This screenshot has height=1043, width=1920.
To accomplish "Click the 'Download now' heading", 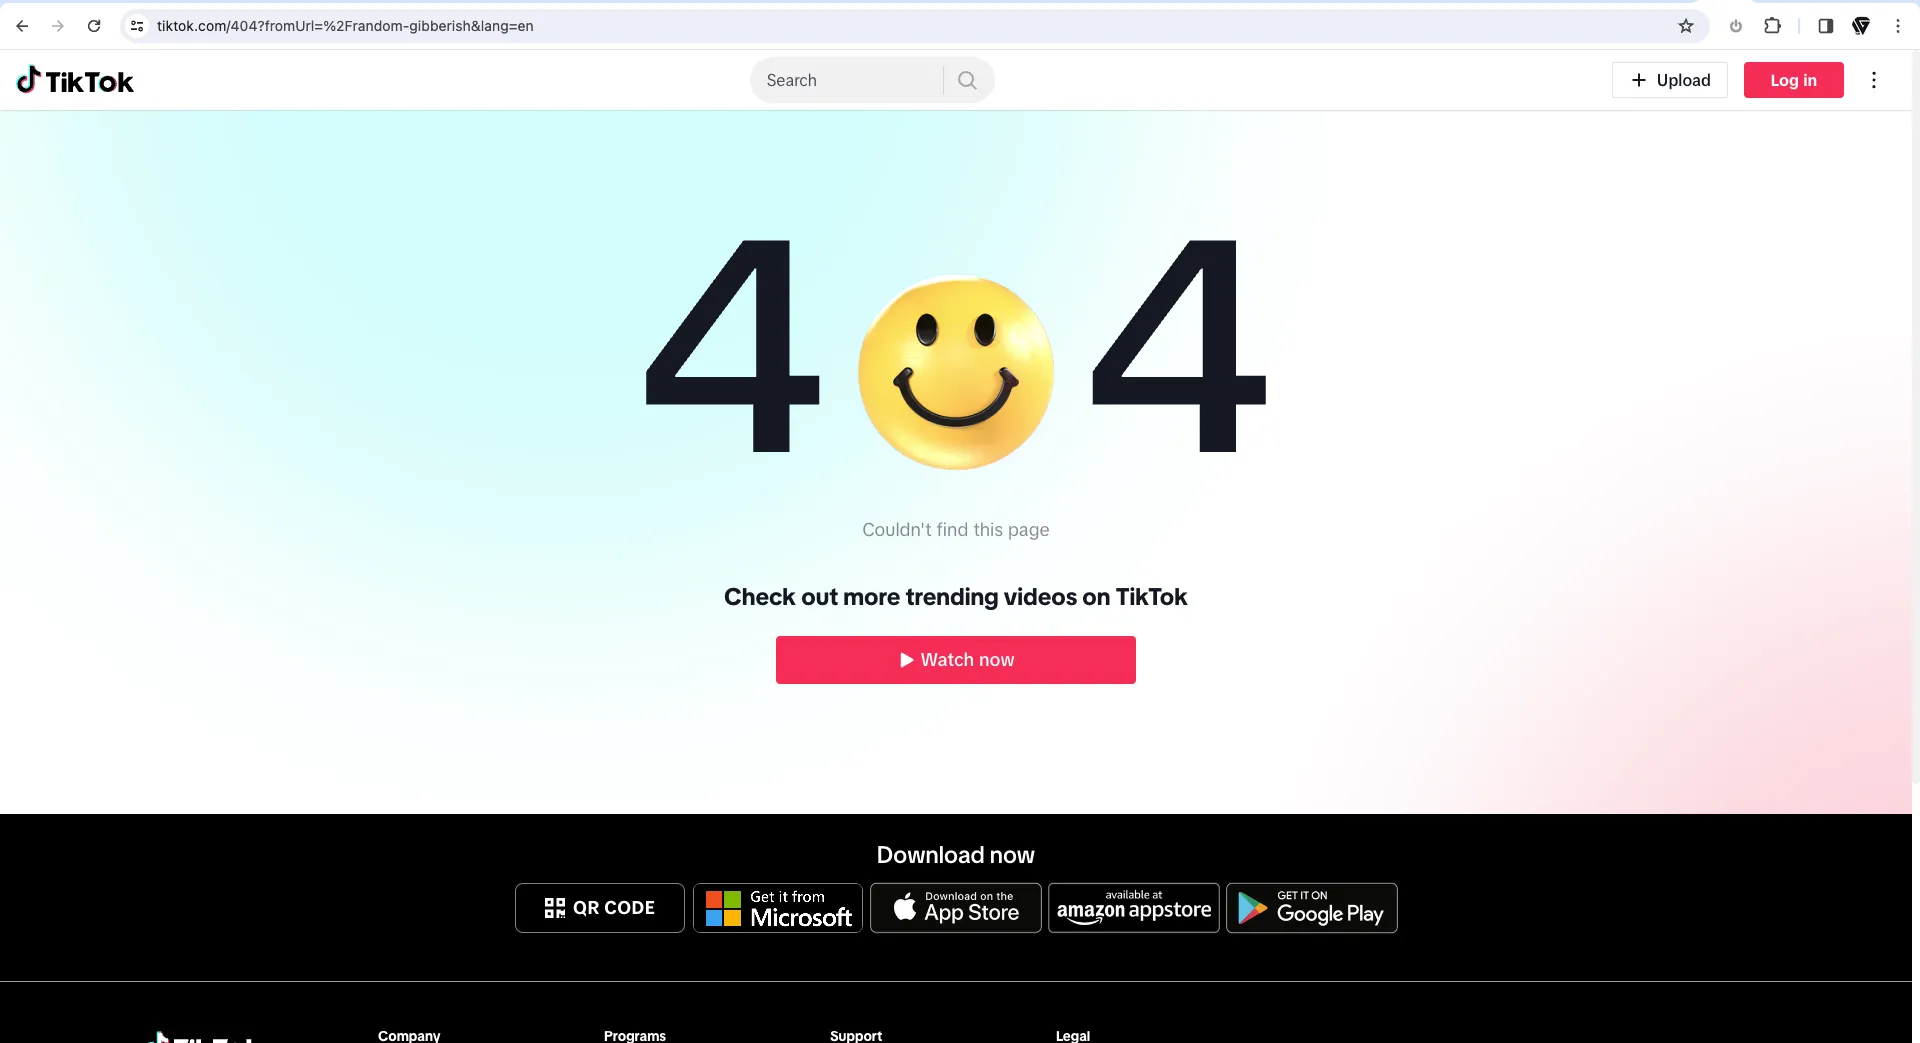I will (956, 855).
